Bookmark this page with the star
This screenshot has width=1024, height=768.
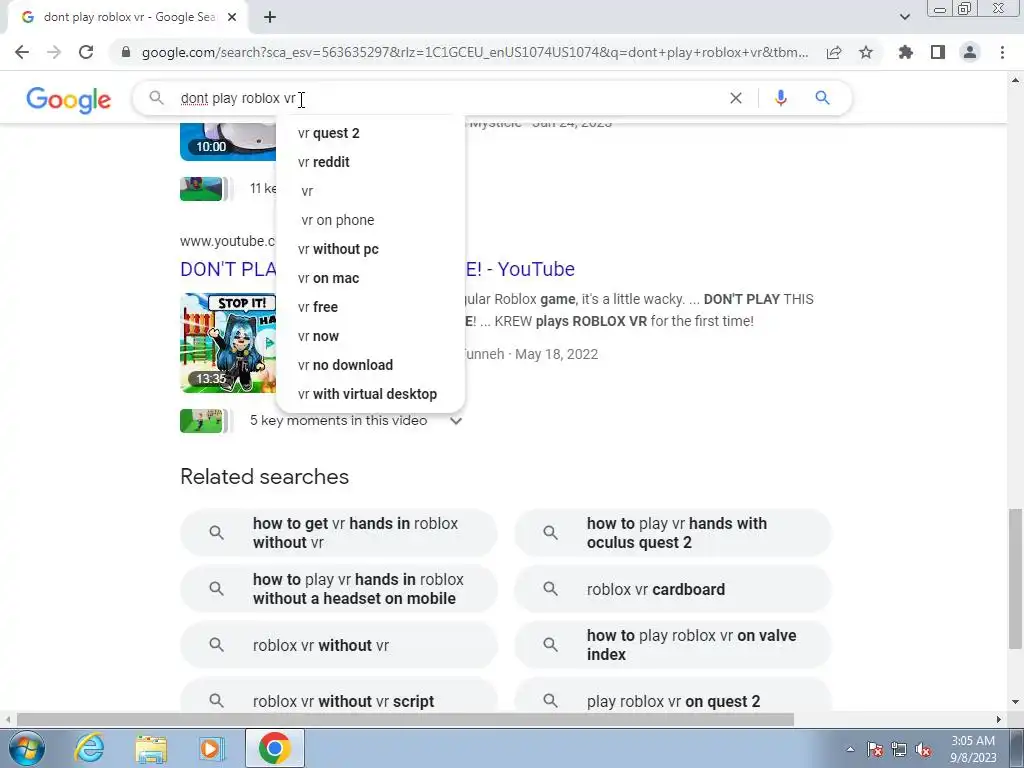[x=866, y=52]
